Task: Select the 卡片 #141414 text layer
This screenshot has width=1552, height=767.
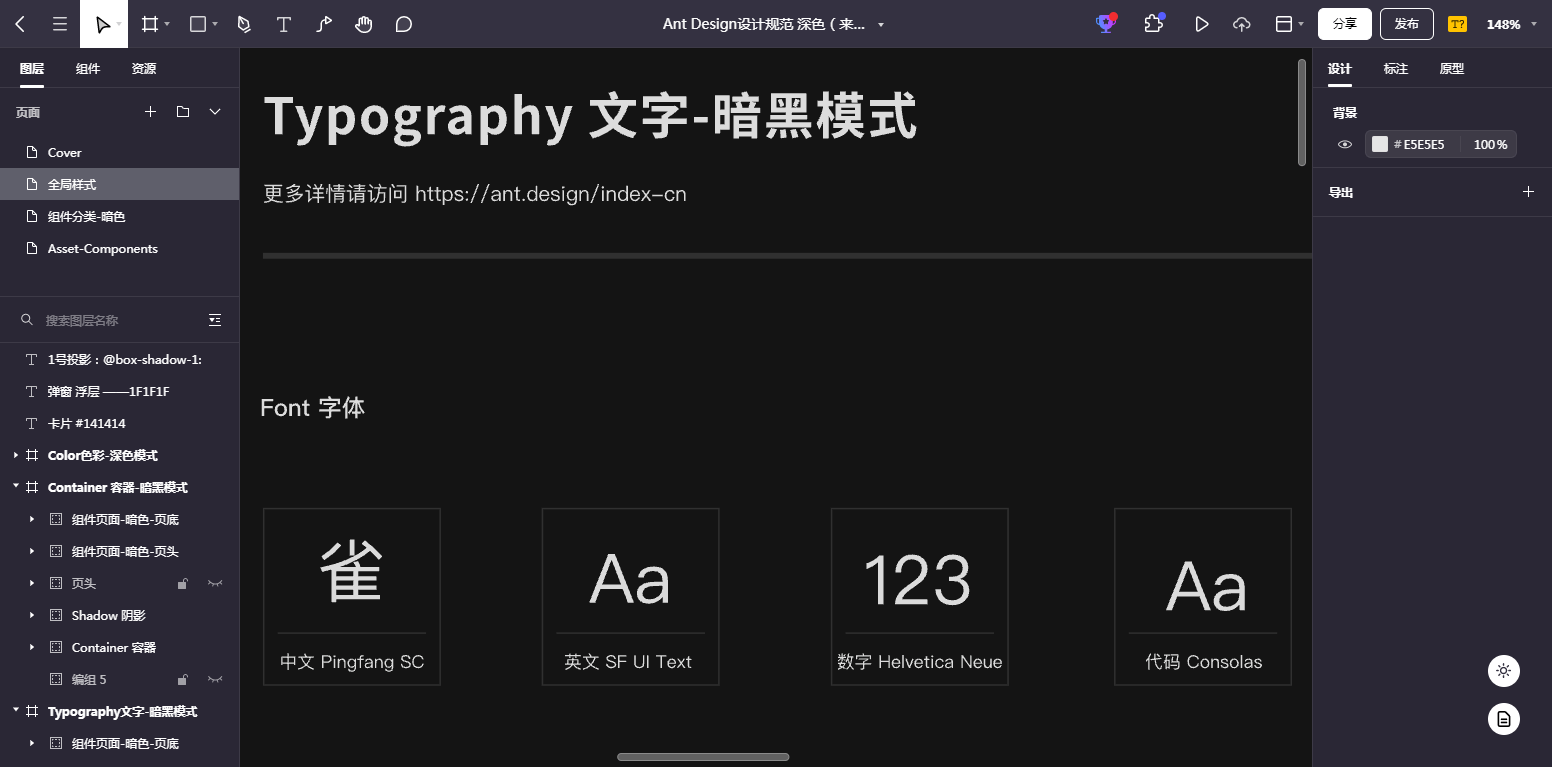Action: click(119, 423)
